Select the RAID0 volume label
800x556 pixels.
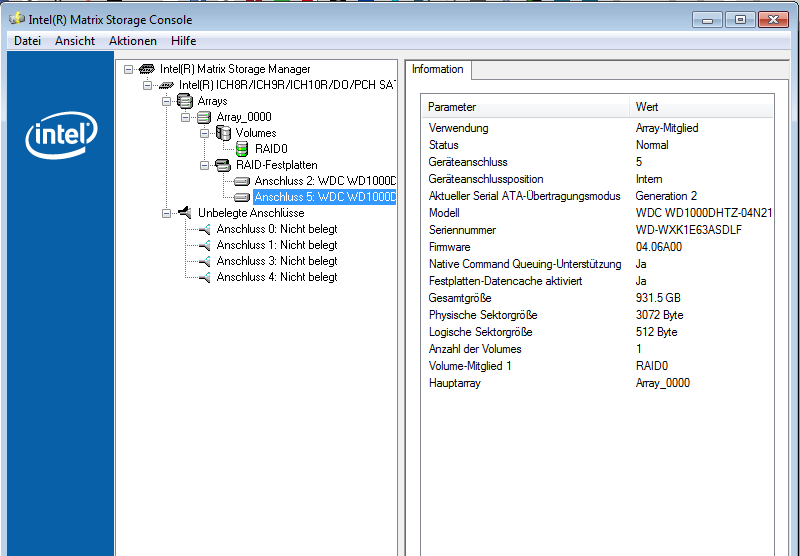[x=271, y=149]
